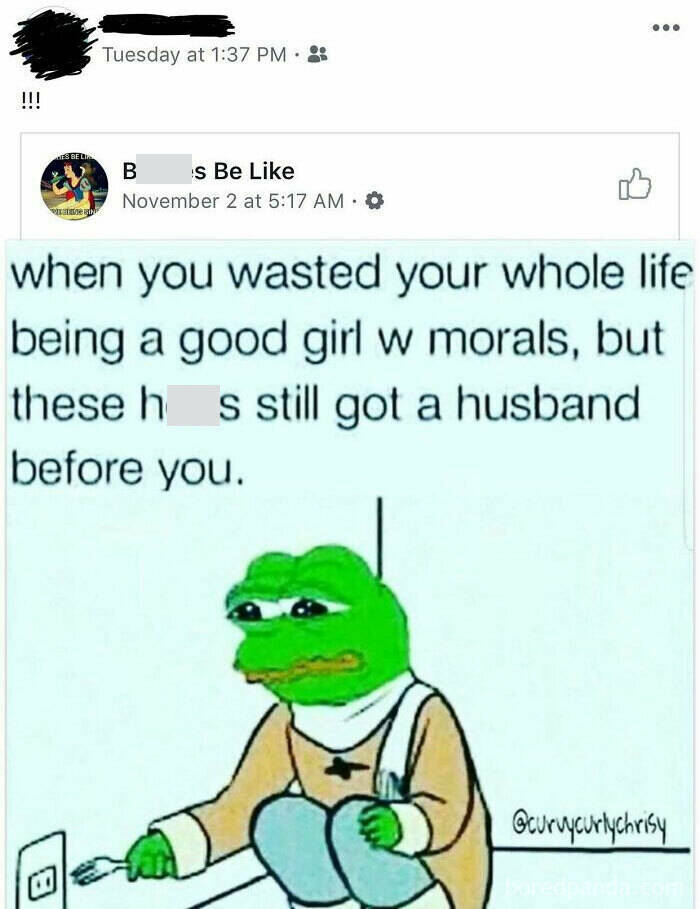Like the 'Be Like' page with thumbs-up
This screenshot has height=909, width=700.
pyautogui.click(x=635, y=184)
